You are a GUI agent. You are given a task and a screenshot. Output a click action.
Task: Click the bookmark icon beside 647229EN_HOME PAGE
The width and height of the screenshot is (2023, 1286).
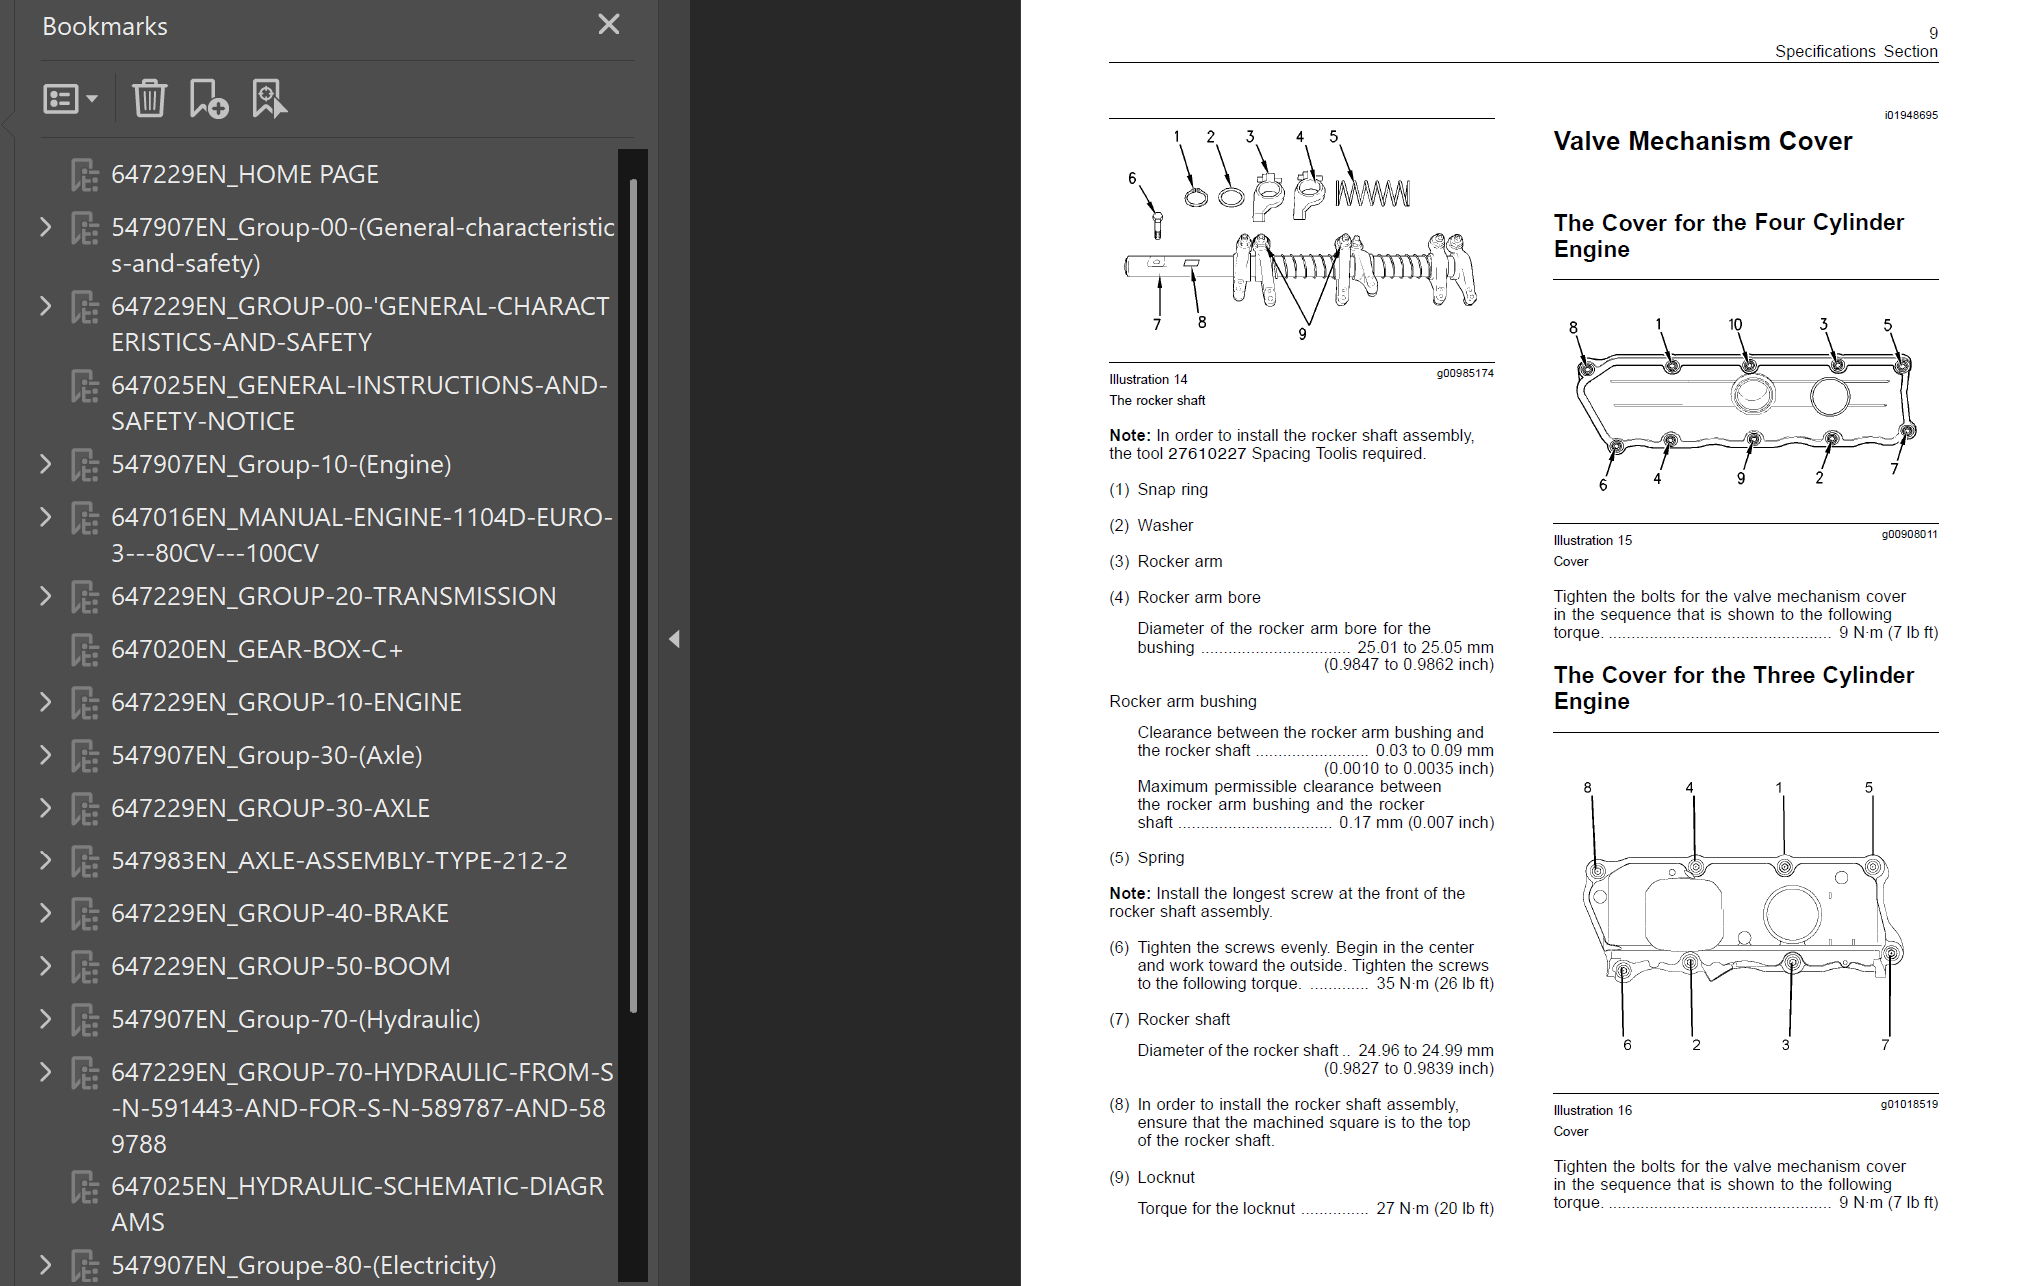point(85,175)
